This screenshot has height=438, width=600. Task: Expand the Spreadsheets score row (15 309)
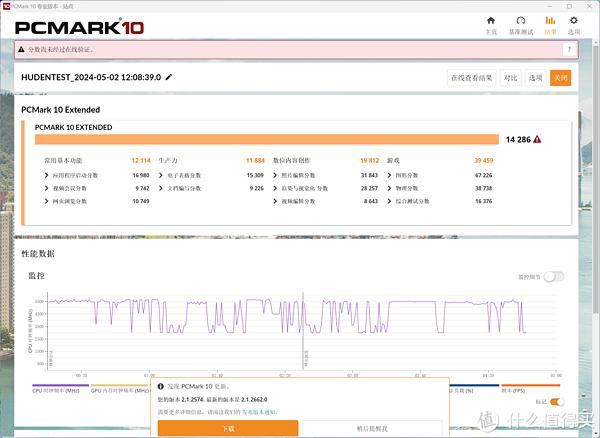coord(211,175)
